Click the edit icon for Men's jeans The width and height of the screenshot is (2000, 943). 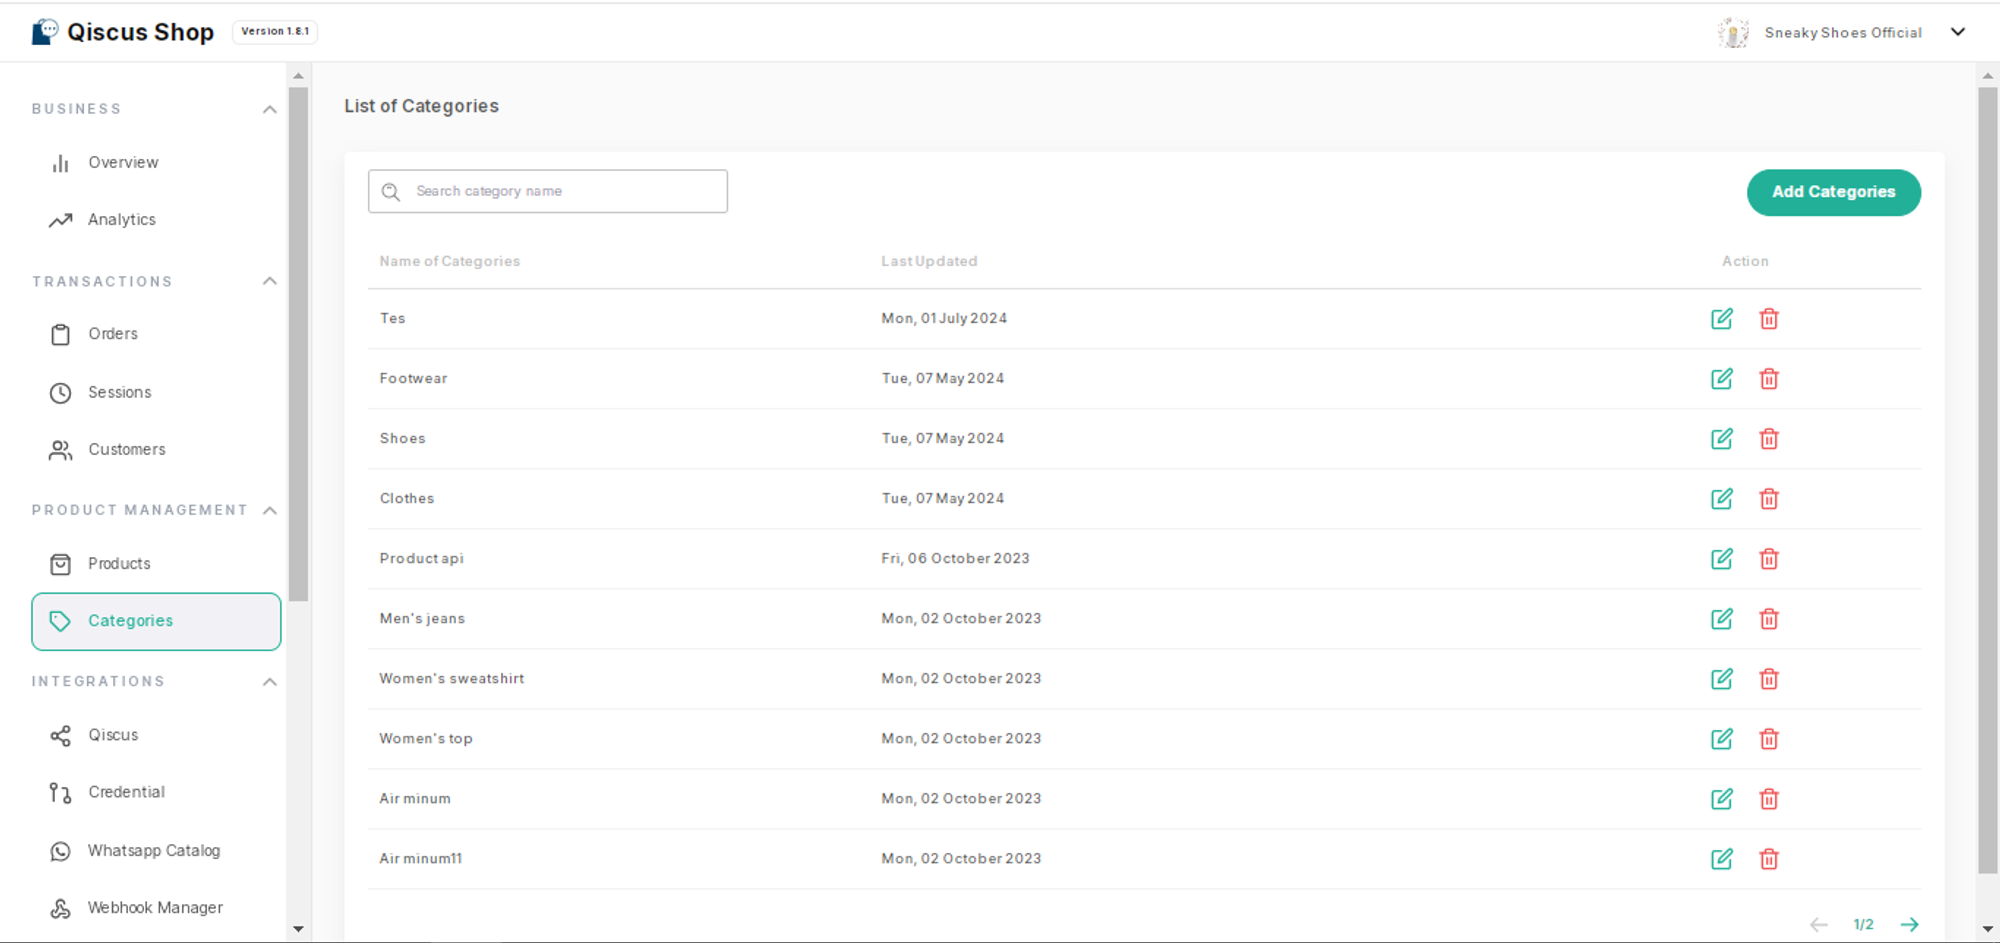(x=1721, y=619)
